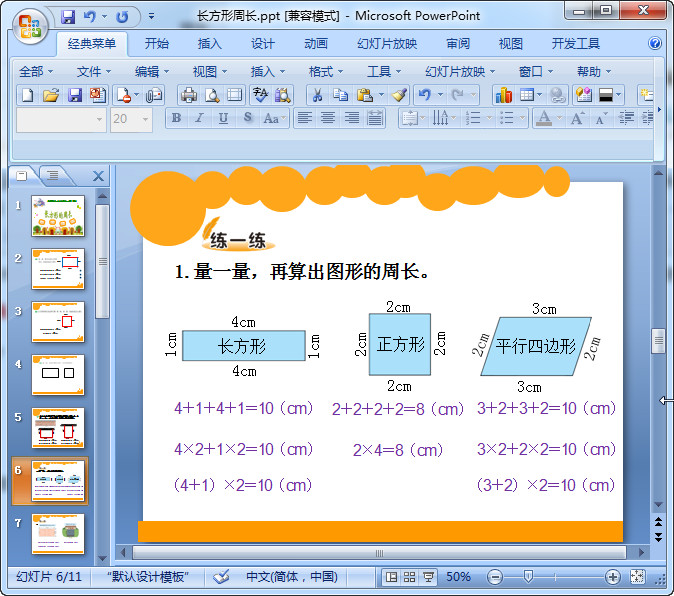Viewport: 674px width, 596px height.
Task: Open Customize Quick Access Toolbar dropdown
Action: pyautogui.click(x=151, y=16)
